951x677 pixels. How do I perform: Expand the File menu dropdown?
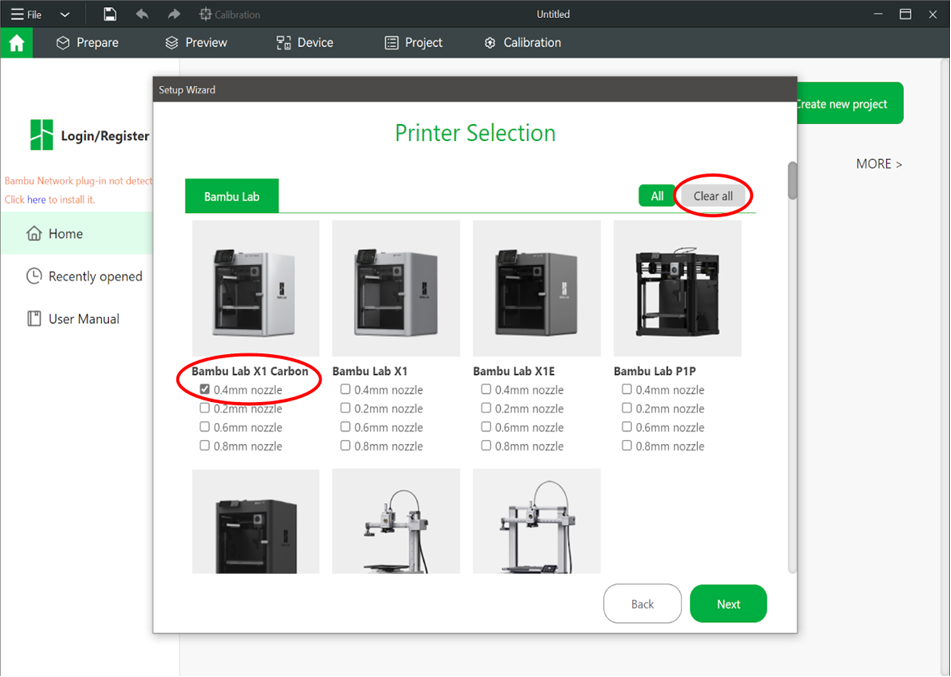point(27,14)
